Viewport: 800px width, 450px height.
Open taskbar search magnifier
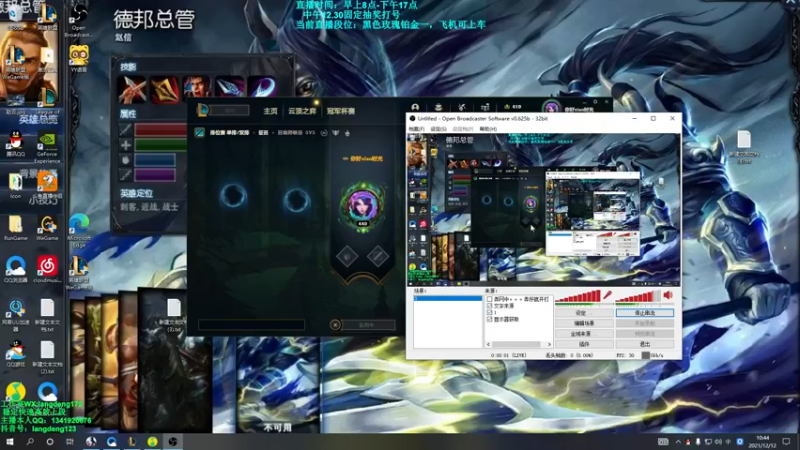pyautogui.click(x=30, y=441)
